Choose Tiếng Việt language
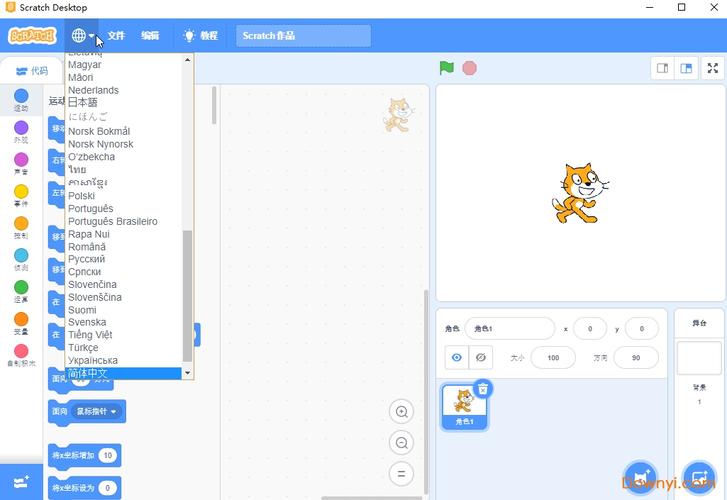 pos(123,335)
